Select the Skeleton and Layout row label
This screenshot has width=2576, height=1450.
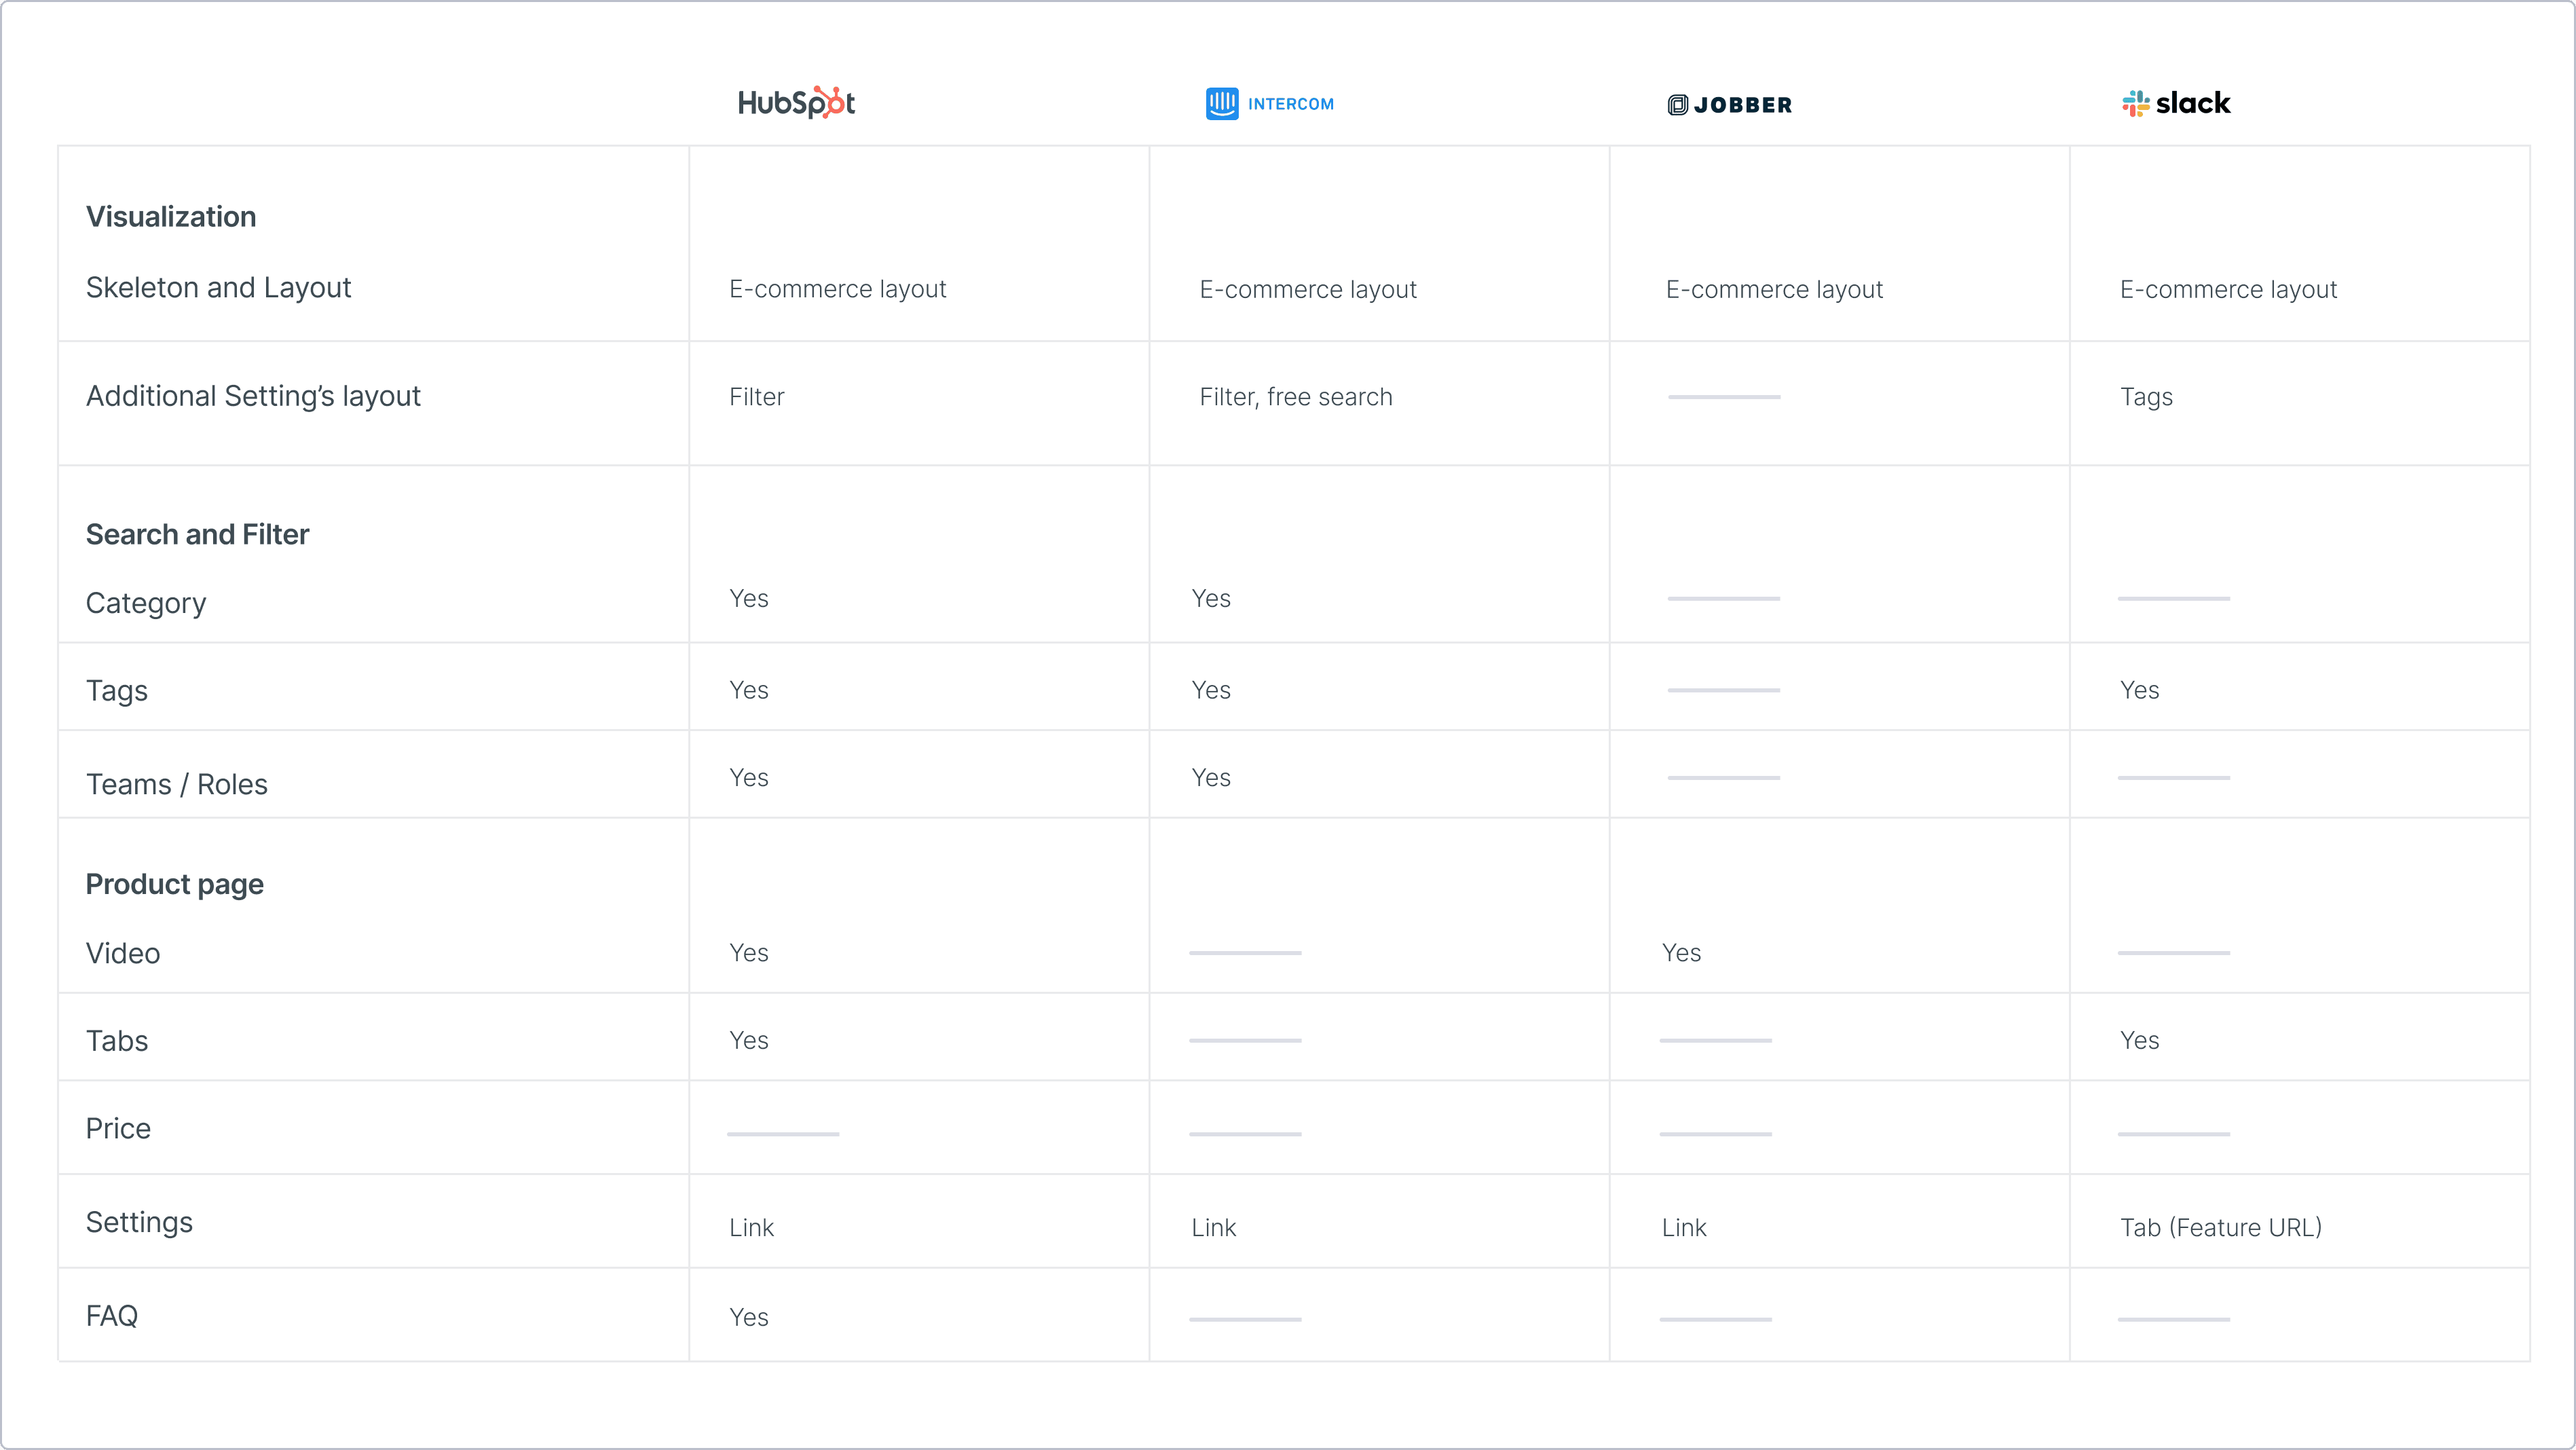pyautogui.click(x=218, y=288)
